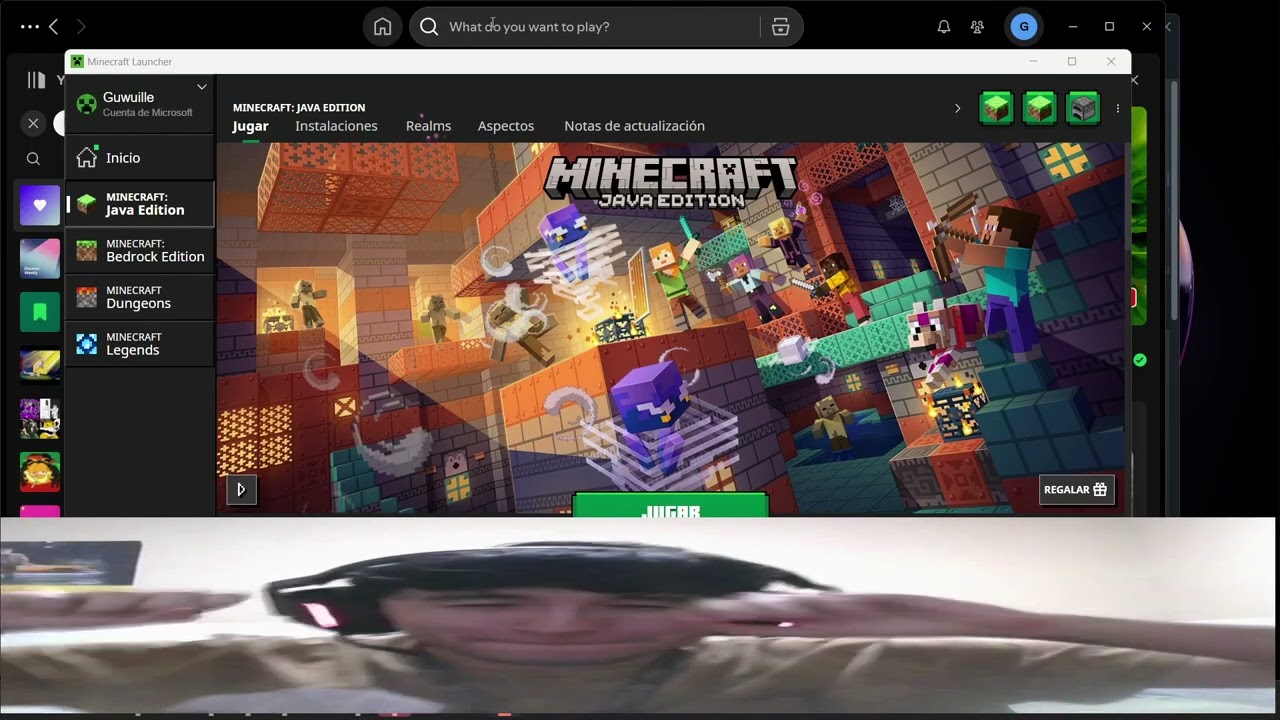Click the Guwuille account avatar icon
Viewport: 1280px width, 720px height.
(x=87, y=104)
